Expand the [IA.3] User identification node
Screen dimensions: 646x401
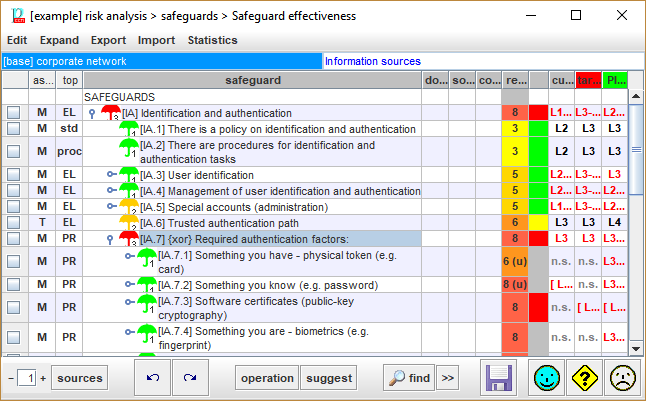coord(111,175)
